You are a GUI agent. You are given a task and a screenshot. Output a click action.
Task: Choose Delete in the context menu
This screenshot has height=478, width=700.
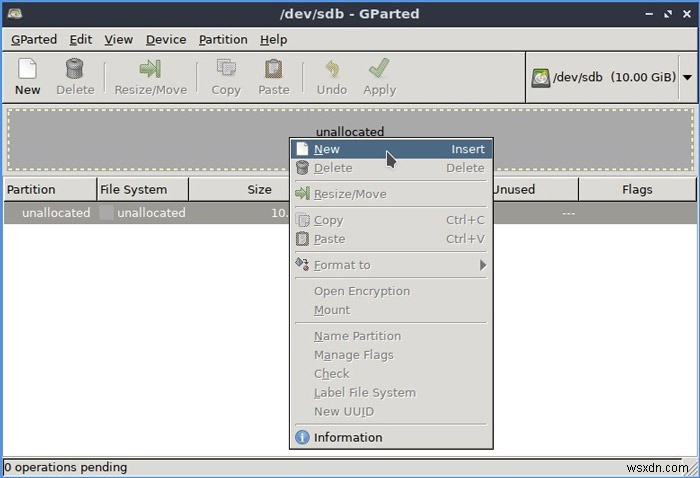pyautogui.click(x=391, y=168)
